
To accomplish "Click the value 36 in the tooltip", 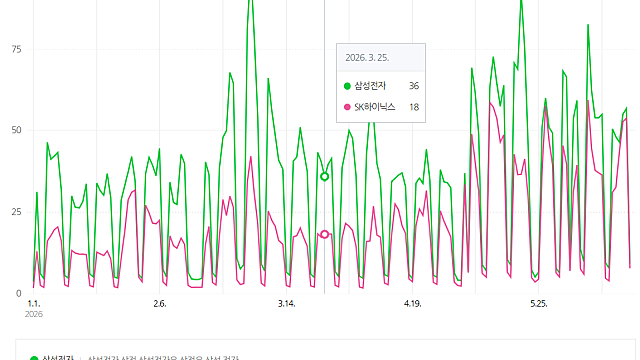I will click(414, 86).
